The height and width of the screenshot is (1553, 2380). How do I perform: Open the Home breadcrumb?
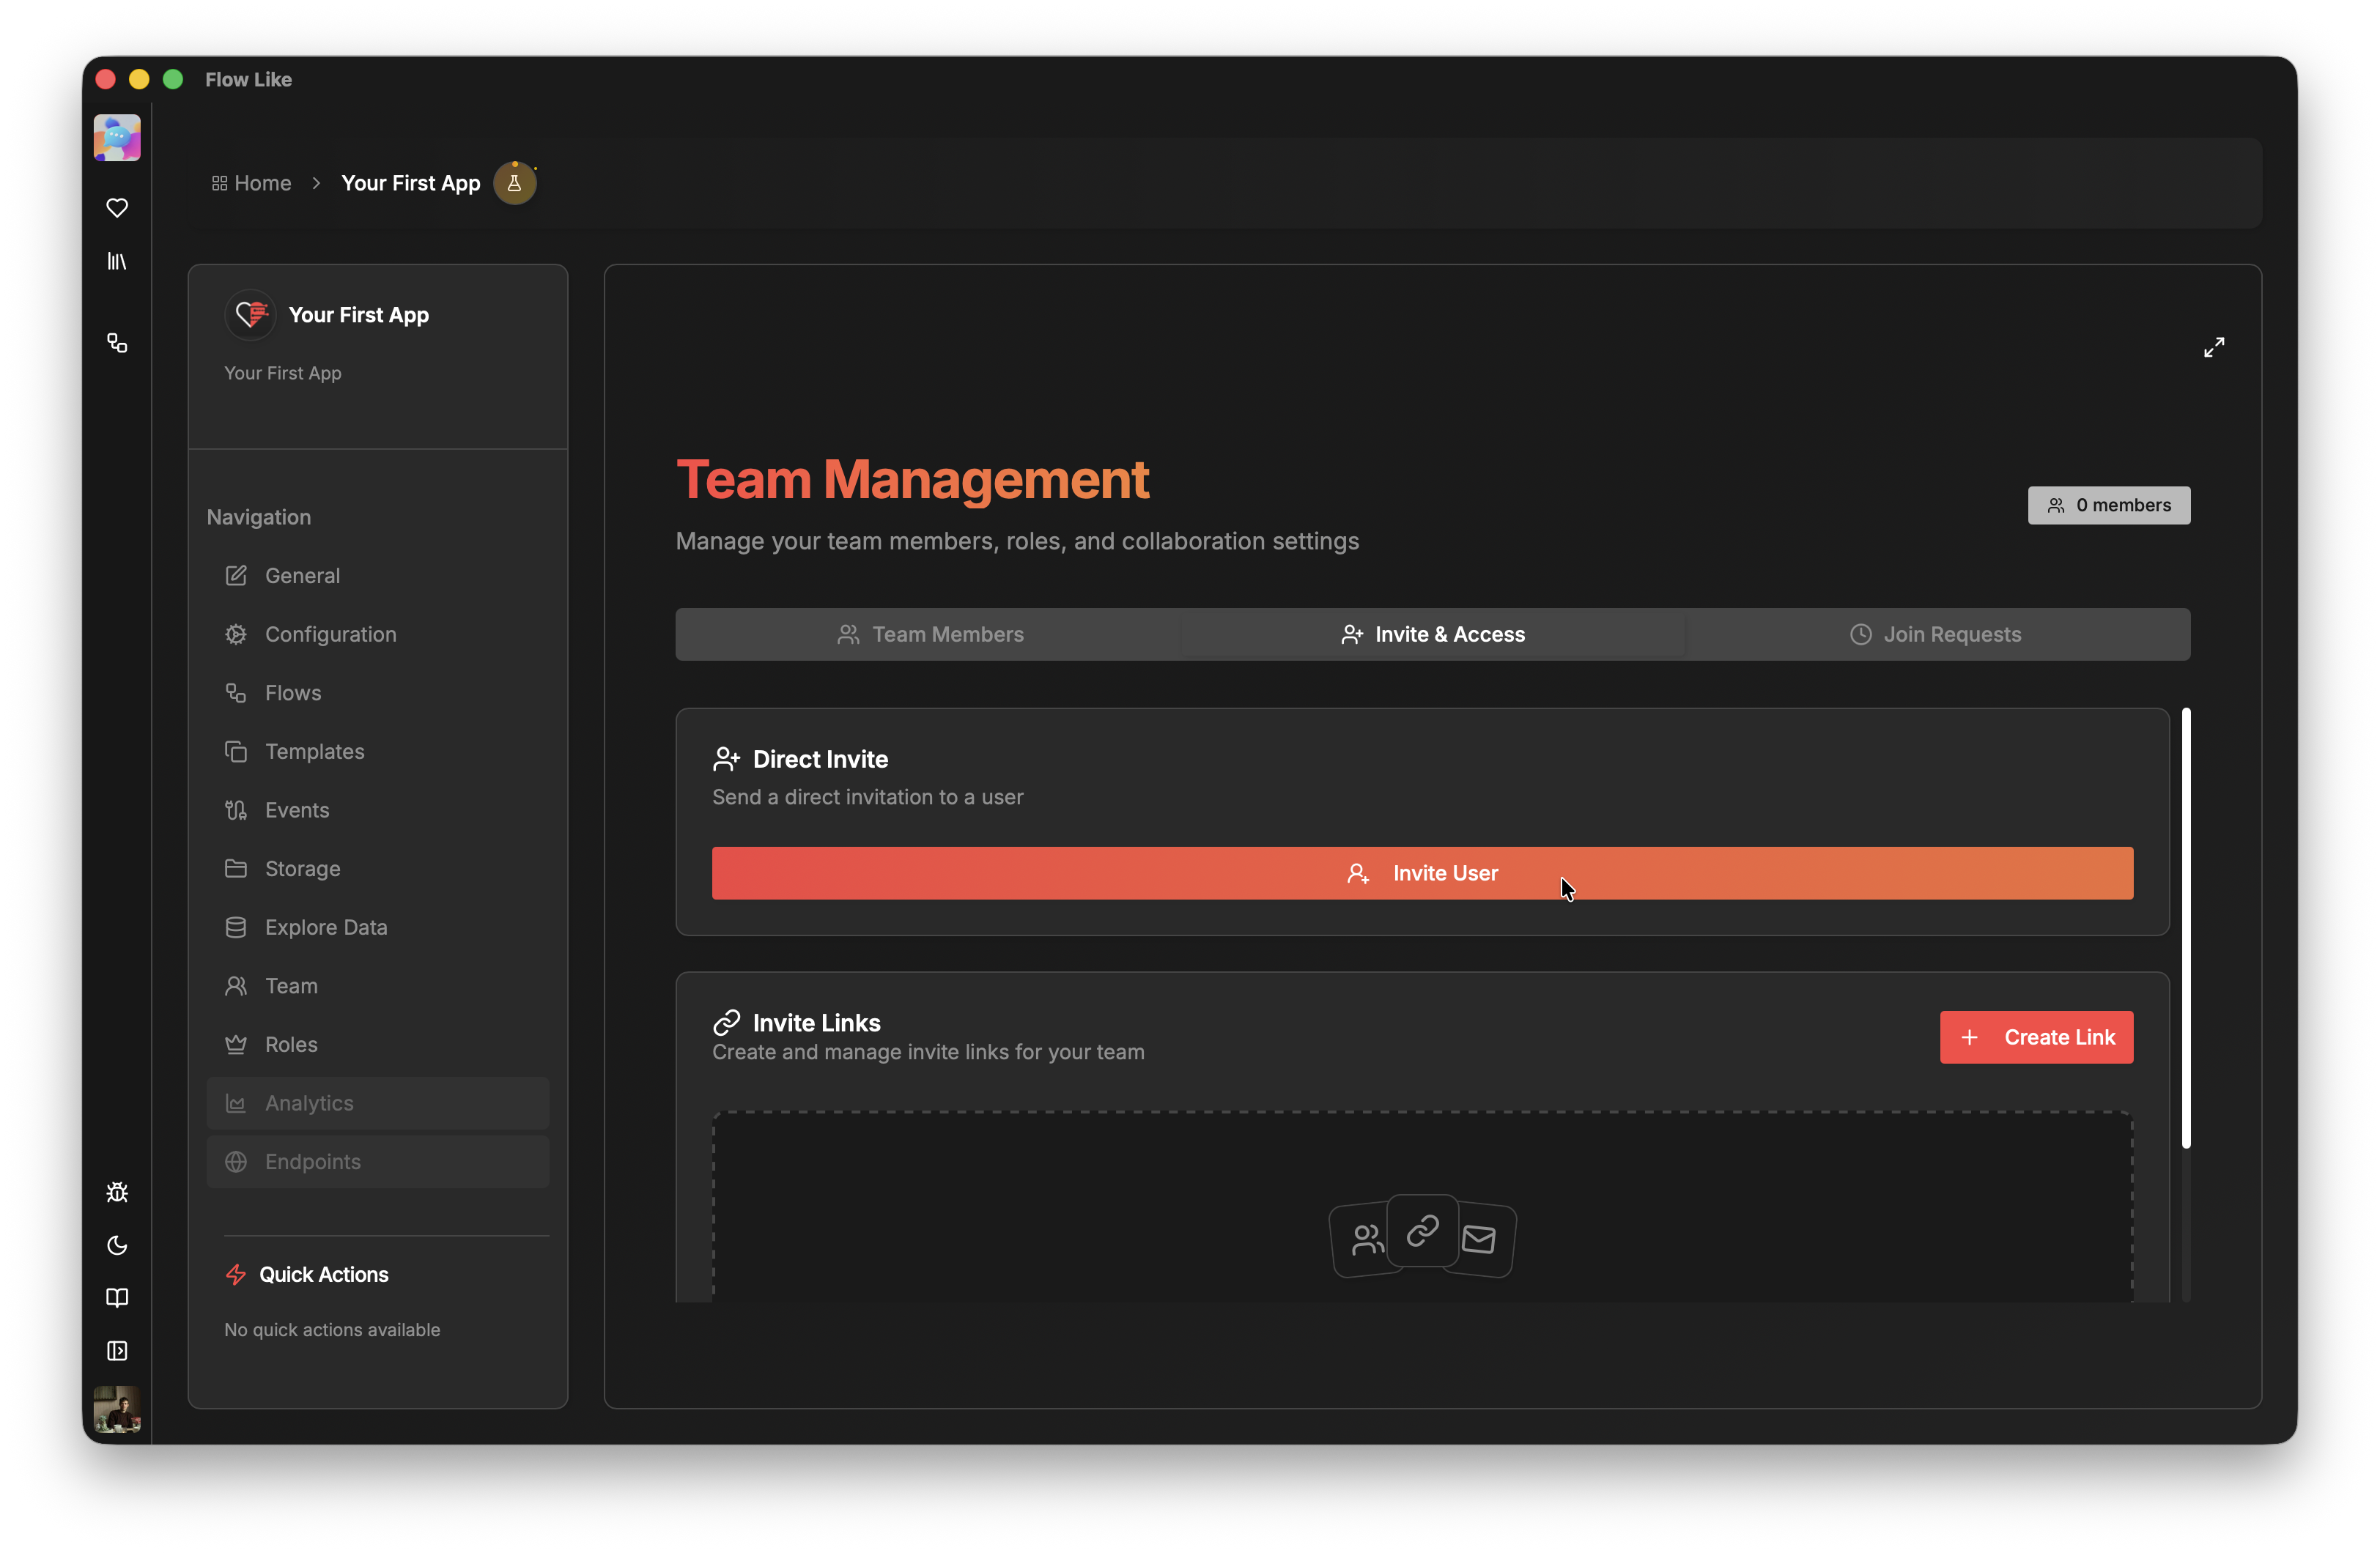[x=251, y=183]
